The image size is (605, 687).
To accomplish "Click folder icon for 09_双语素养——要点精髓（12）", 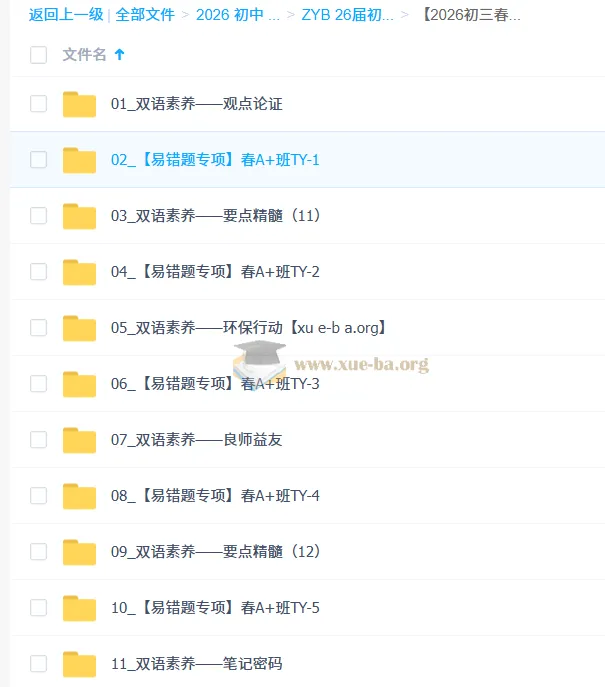I will click(79, 552).
